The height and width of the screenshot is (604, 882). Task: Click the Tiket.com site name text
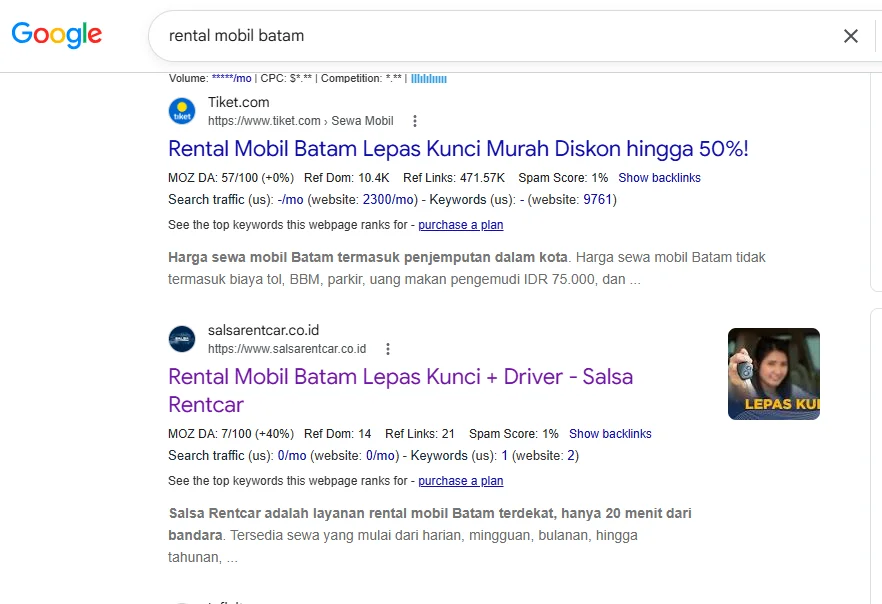tap(238, 102)
